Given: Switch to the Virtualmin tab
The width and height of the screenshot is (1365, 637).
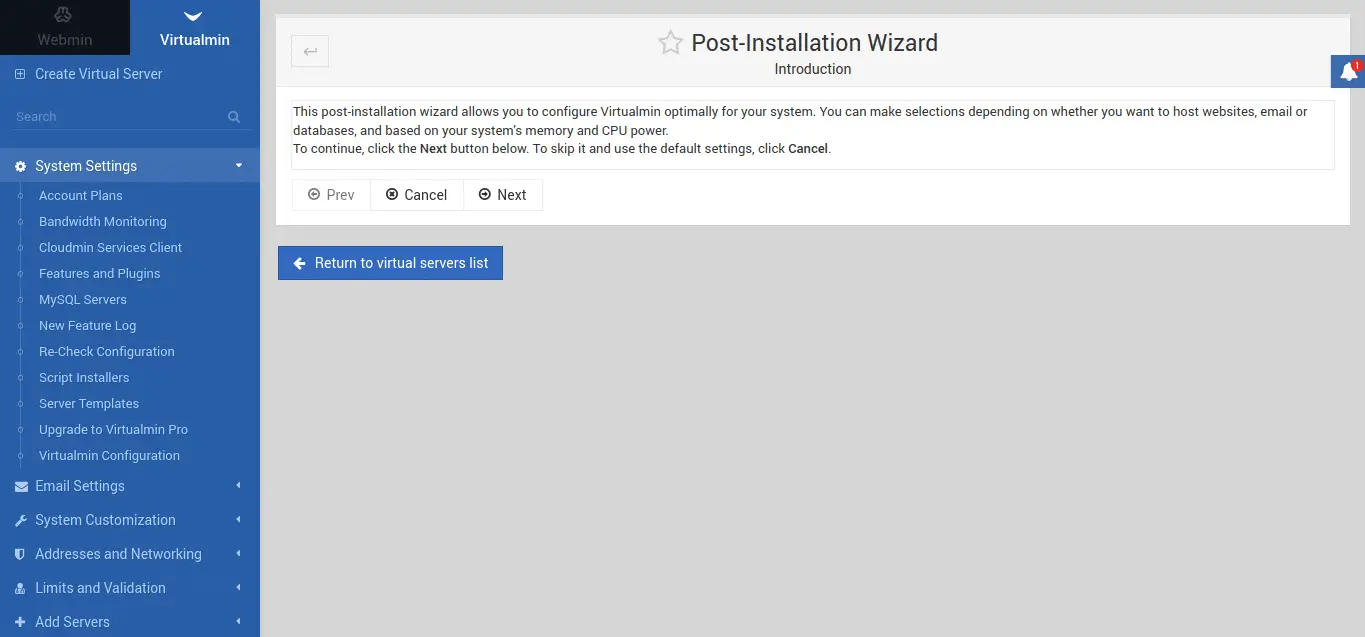Looking at the screenshot, I should click(195, 28).
